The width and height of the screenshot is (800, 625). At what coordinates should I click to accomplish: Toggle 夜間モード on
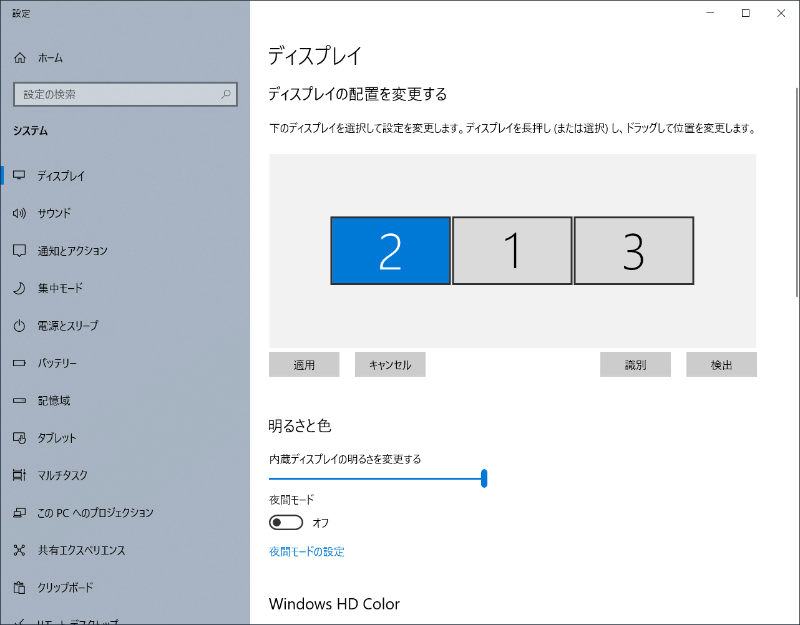point(286,522)
